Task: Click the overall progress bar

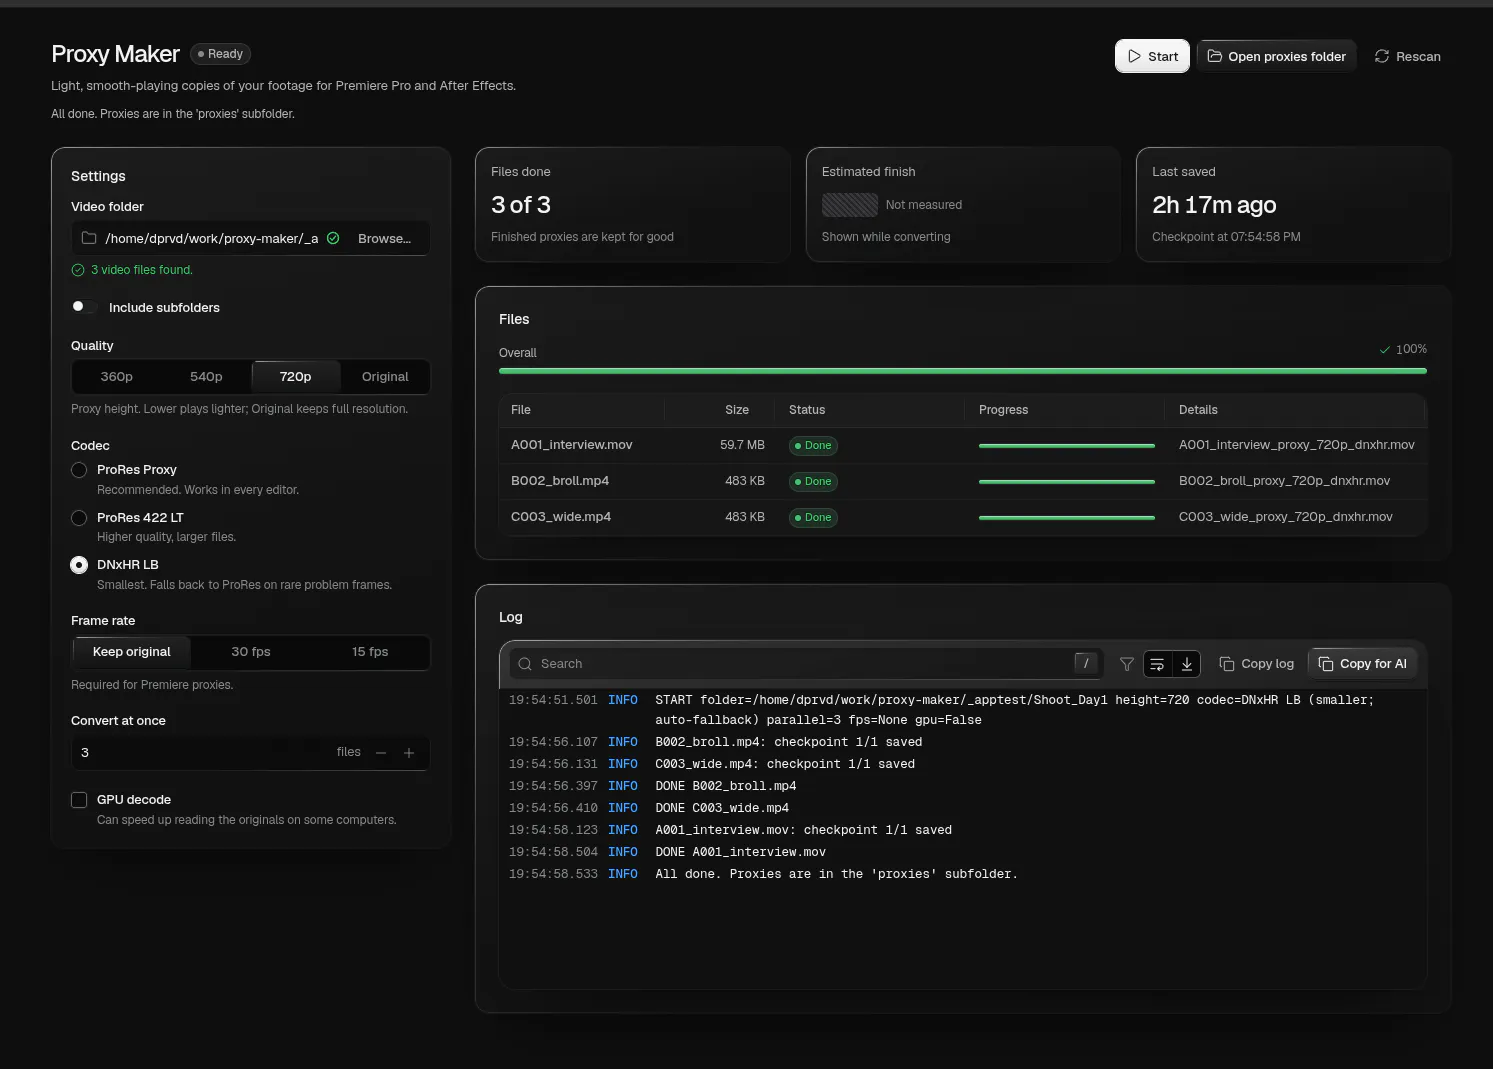Action: click(x=963, y=371)
